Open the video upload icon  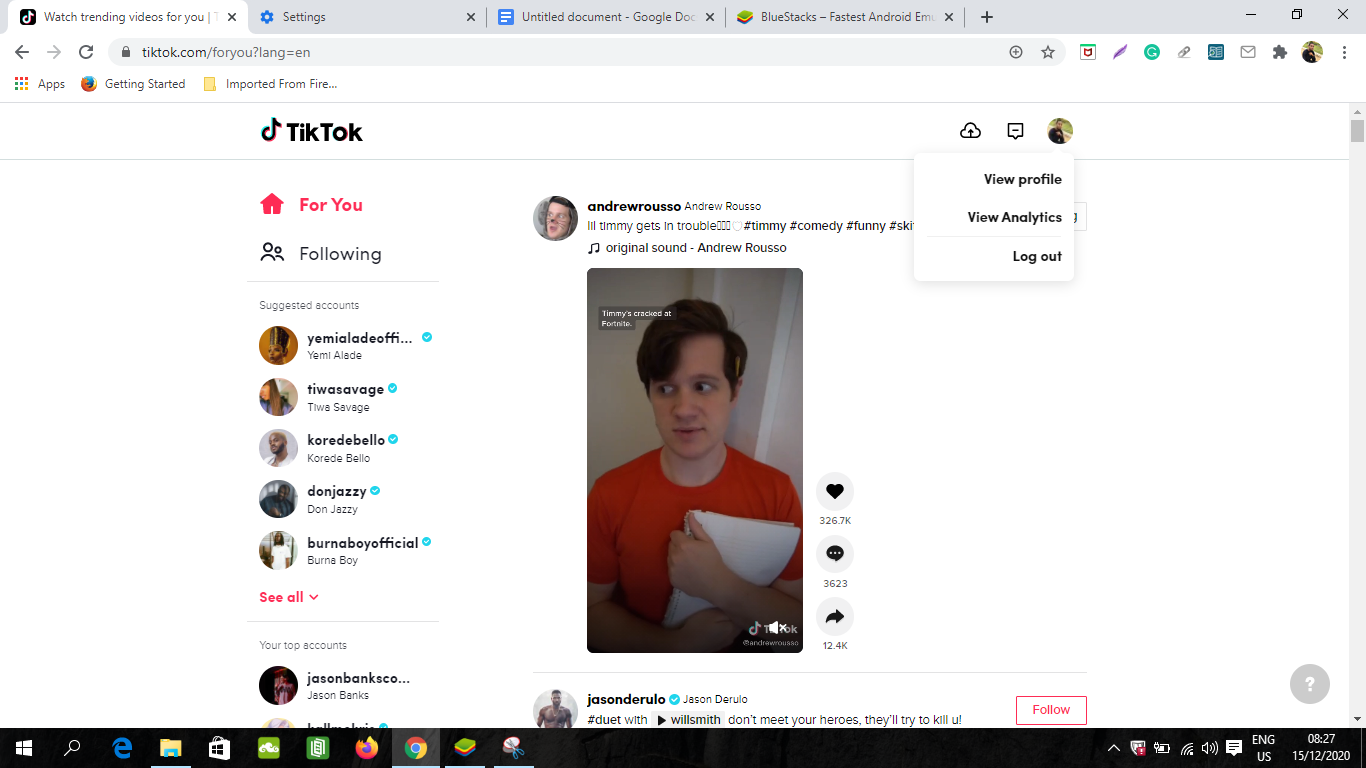pyautogui.click(x=970, y=130)
